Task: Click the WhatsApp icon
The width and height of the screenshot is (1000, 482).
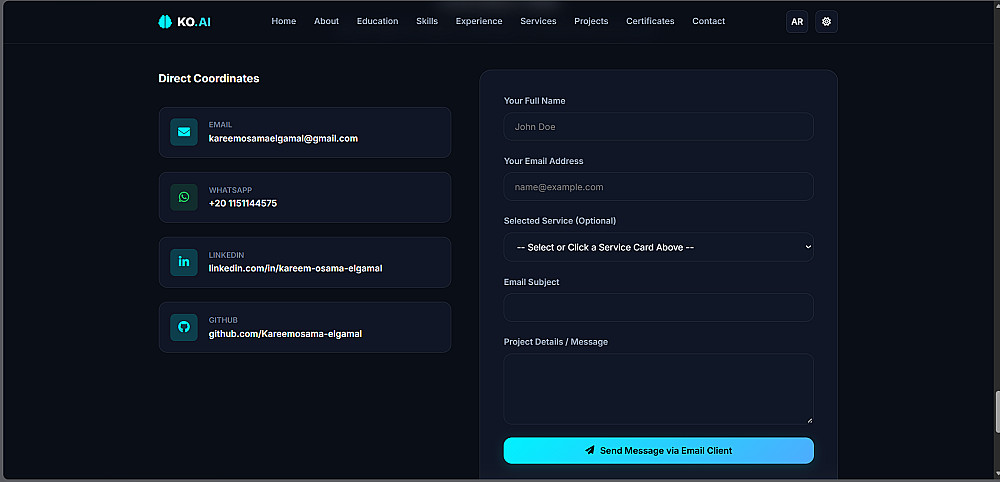Action: (184, 197)
